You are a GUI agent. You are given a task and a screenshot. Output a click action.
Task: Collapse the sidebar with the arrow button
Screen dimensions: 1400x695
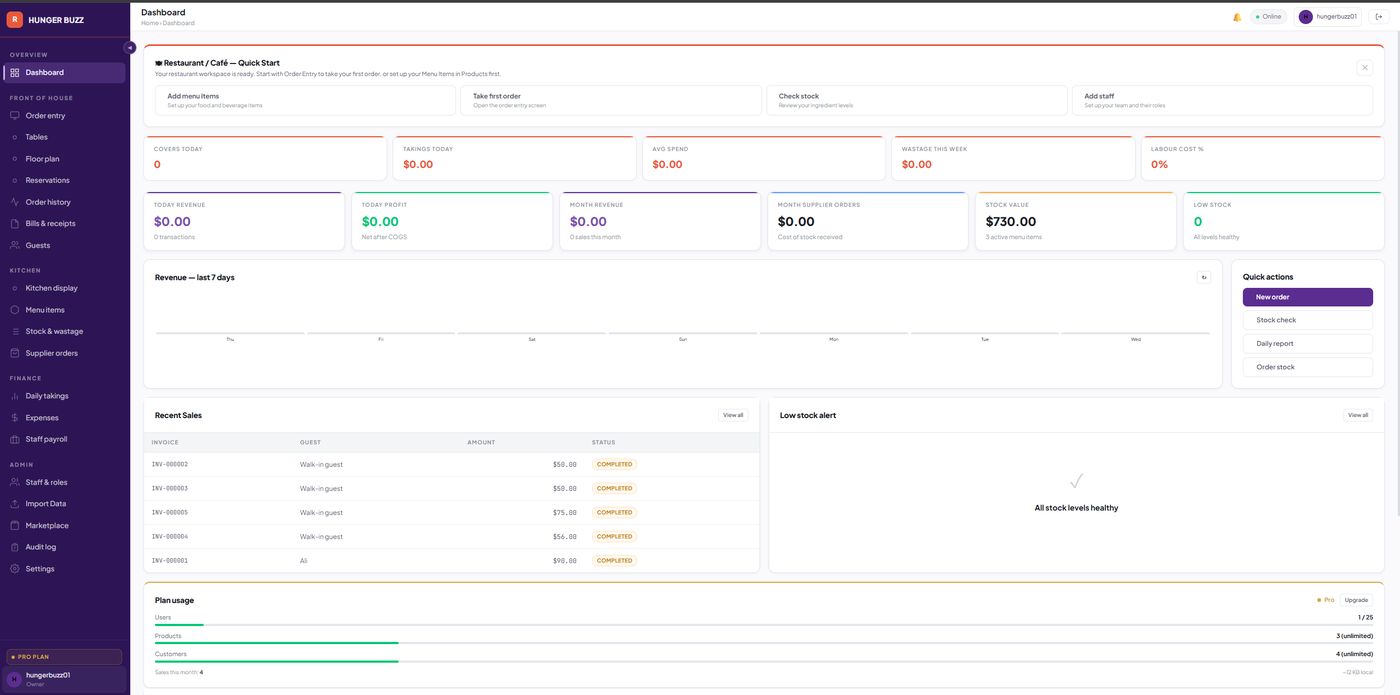[x=130, y=47]
